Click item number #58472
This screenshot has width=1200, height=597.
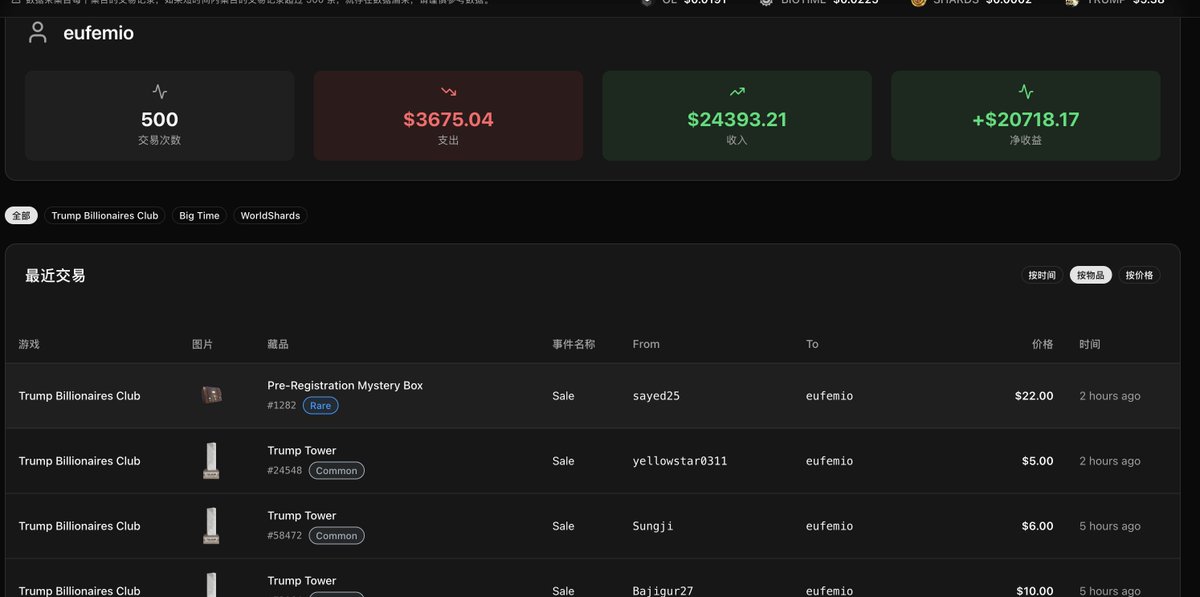point(285,536)
